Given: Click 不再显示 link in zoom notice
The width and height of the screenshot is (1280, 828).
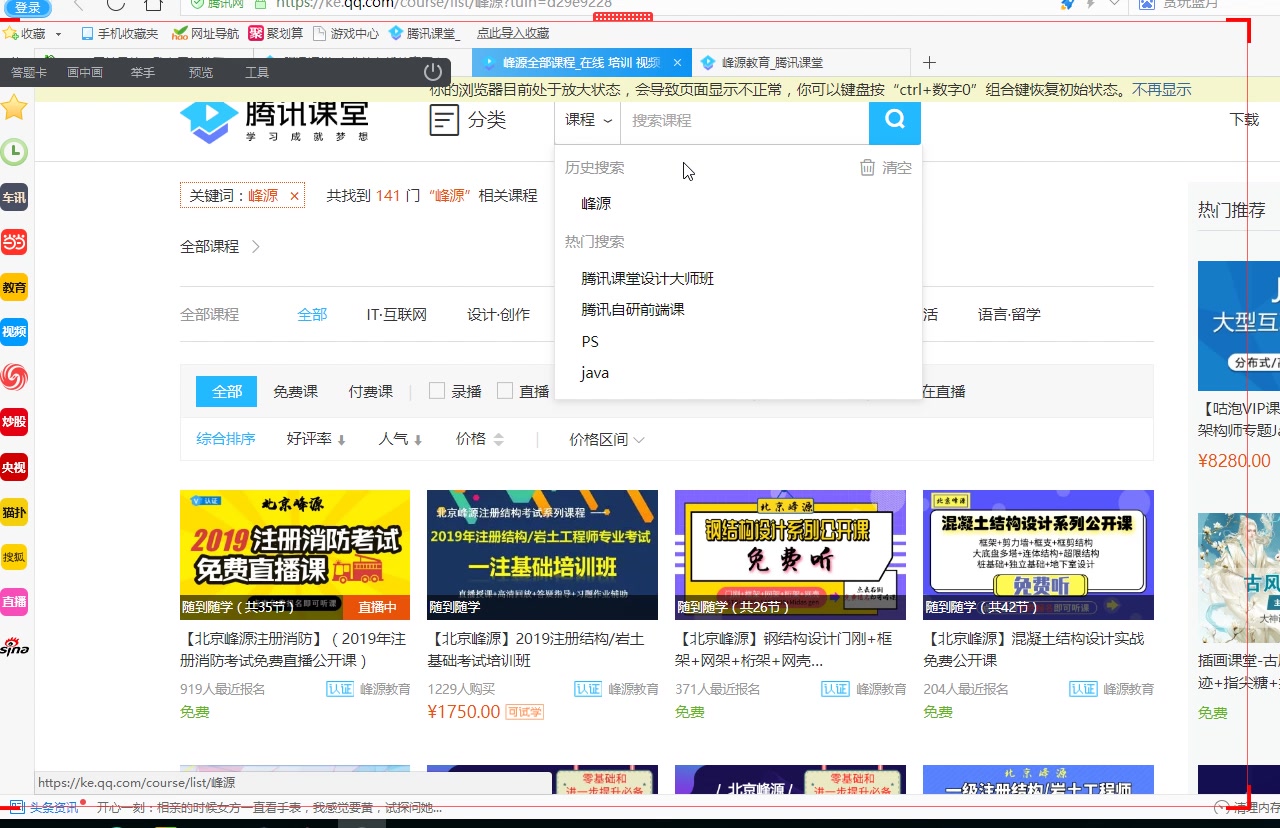Looking at the screenshot, I should point(1162,90).
